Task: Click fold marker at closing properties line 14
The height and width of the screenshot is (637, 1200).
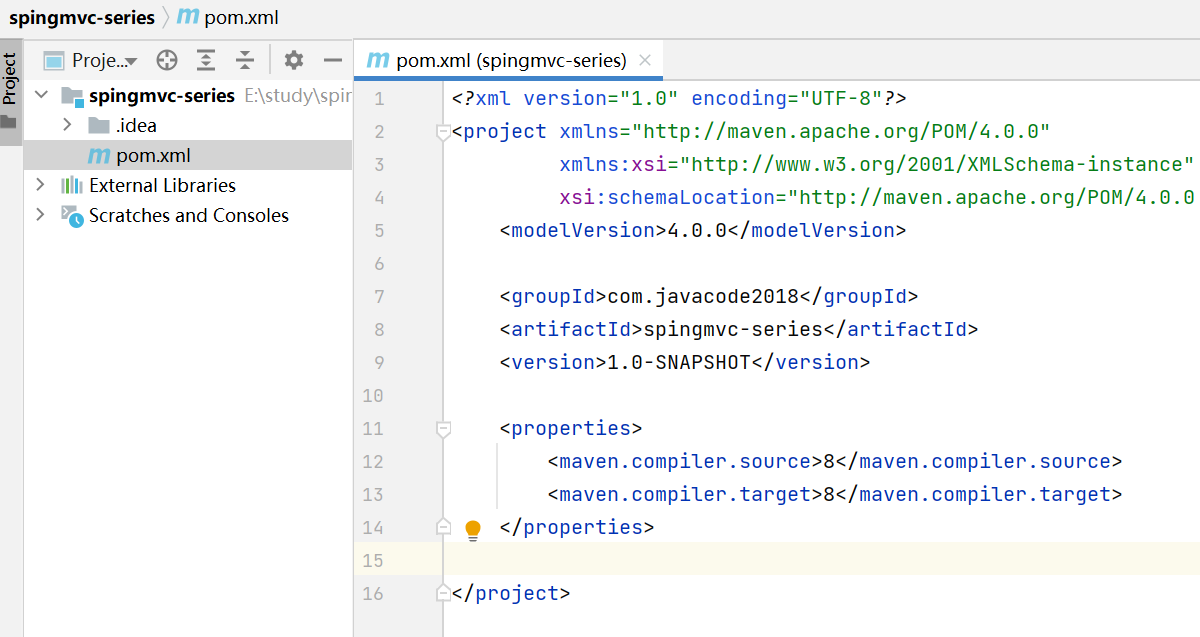Action: pos(443,527)
